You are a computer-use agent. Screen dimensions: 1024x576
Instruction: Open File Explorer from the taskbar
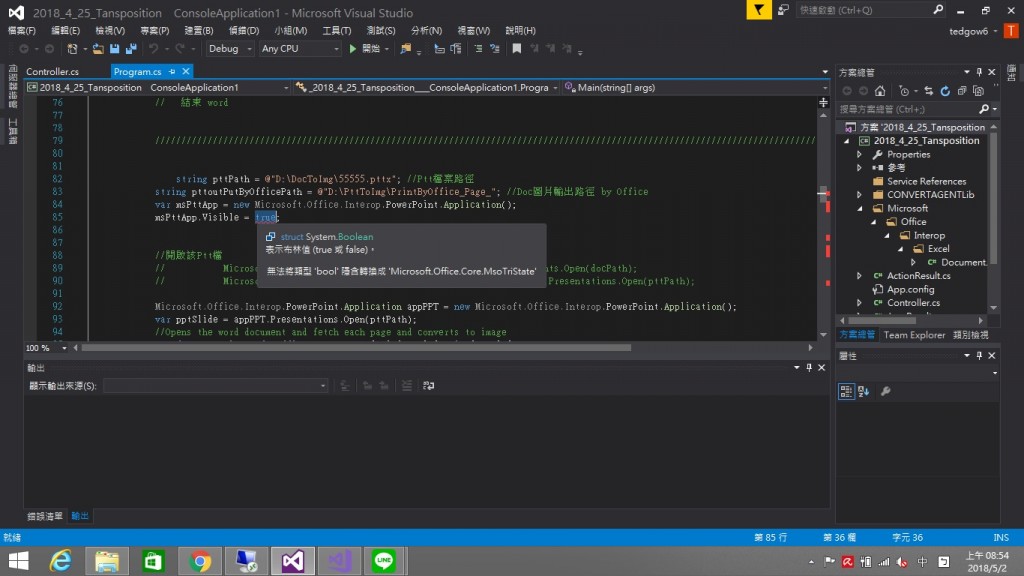107,561
